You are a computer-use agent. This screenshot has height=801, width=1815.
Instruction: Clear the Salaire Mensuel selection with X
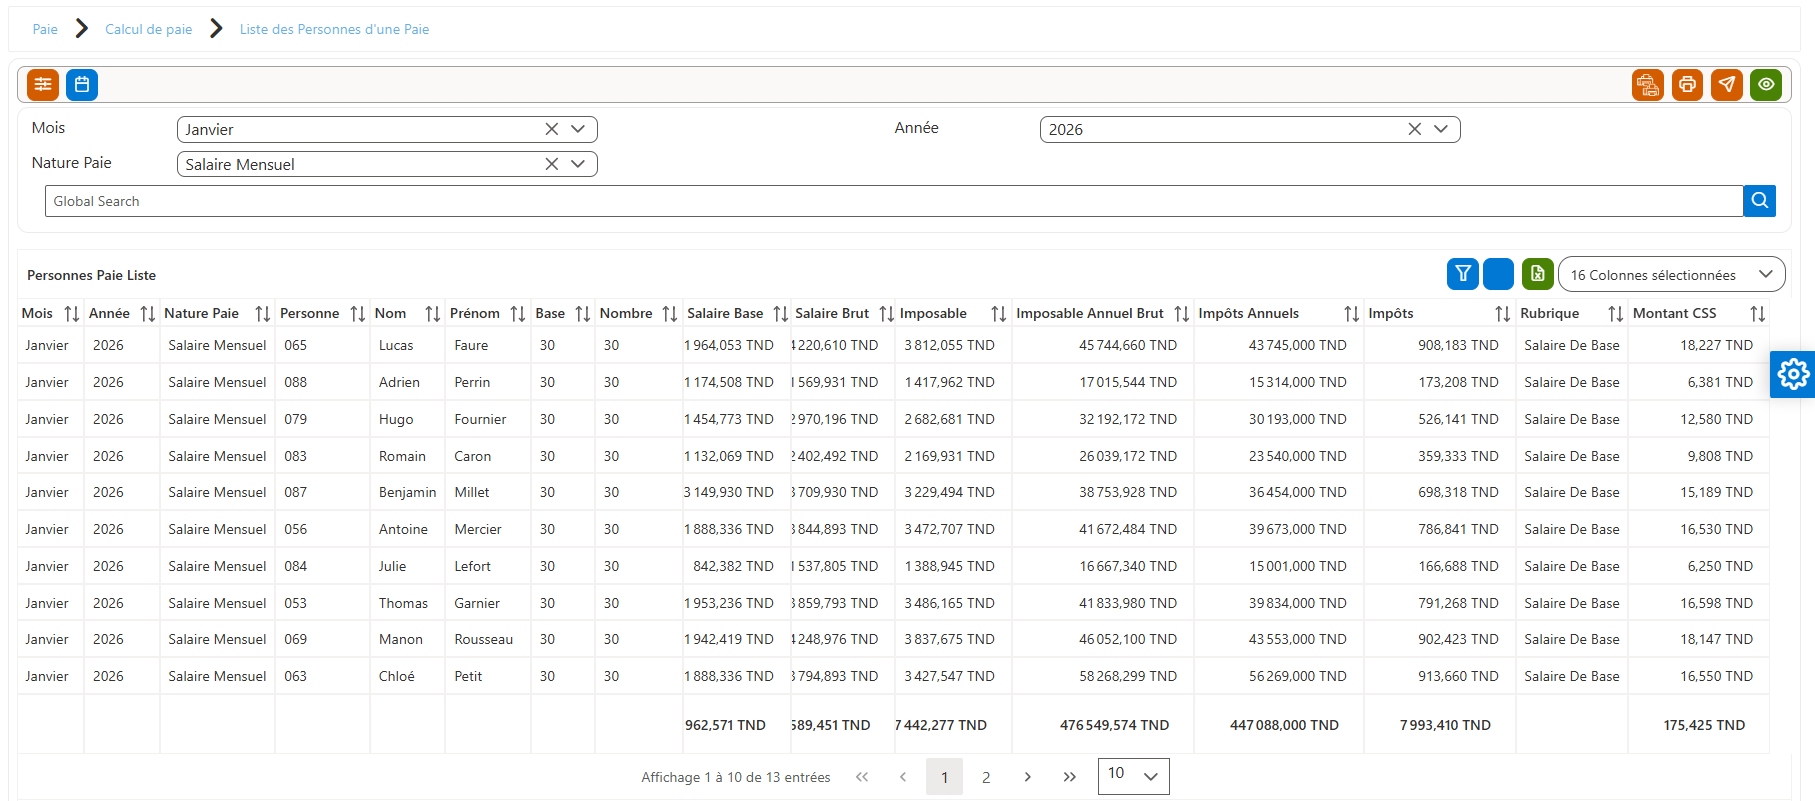551,164
